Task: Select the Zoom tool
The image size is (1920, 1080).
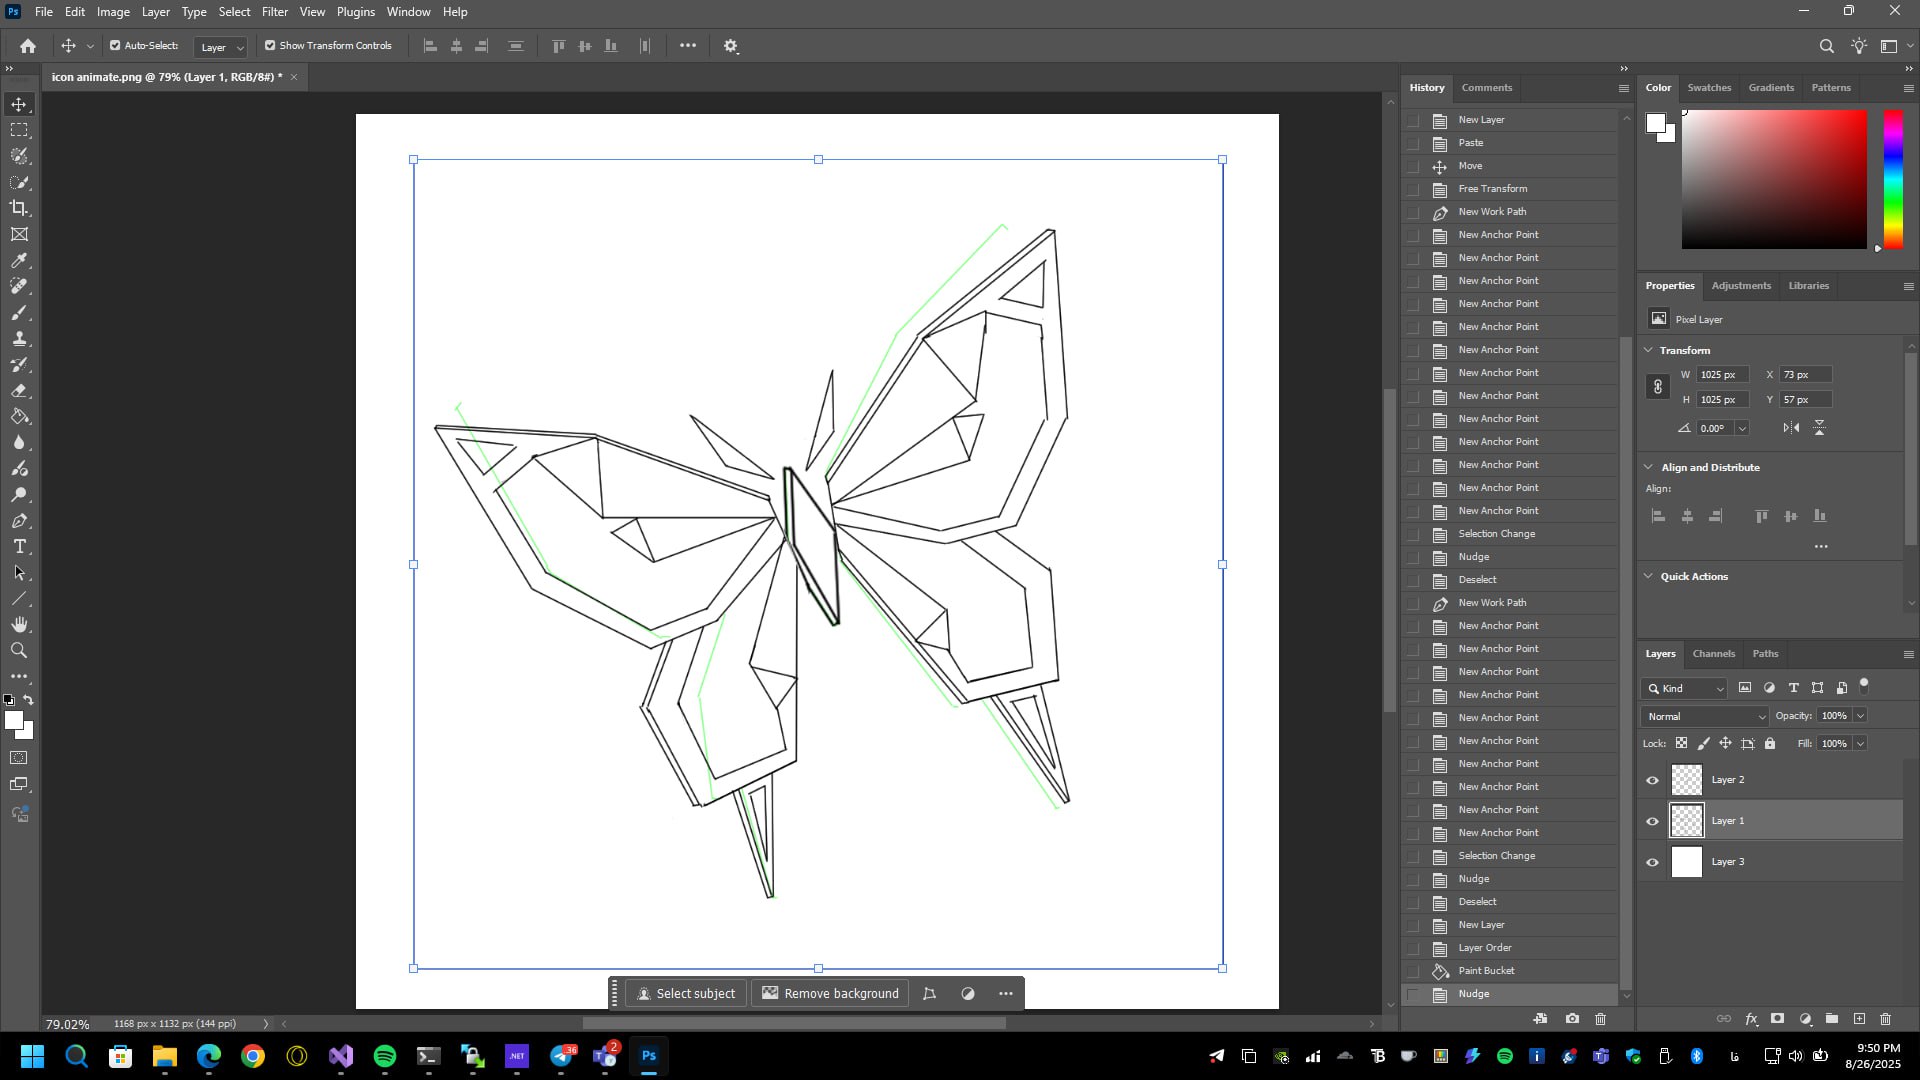Action: click(19, 651)
